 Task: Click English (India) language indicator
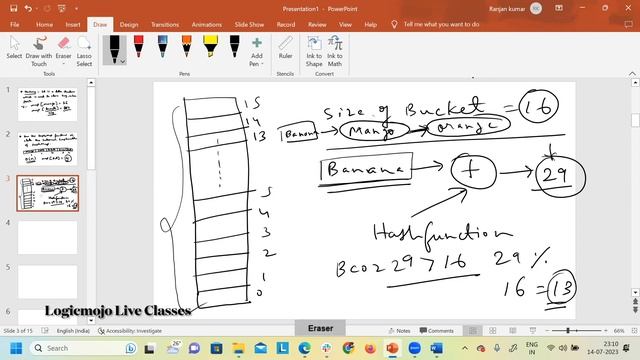pyautogui.click(x=73, y=331)
